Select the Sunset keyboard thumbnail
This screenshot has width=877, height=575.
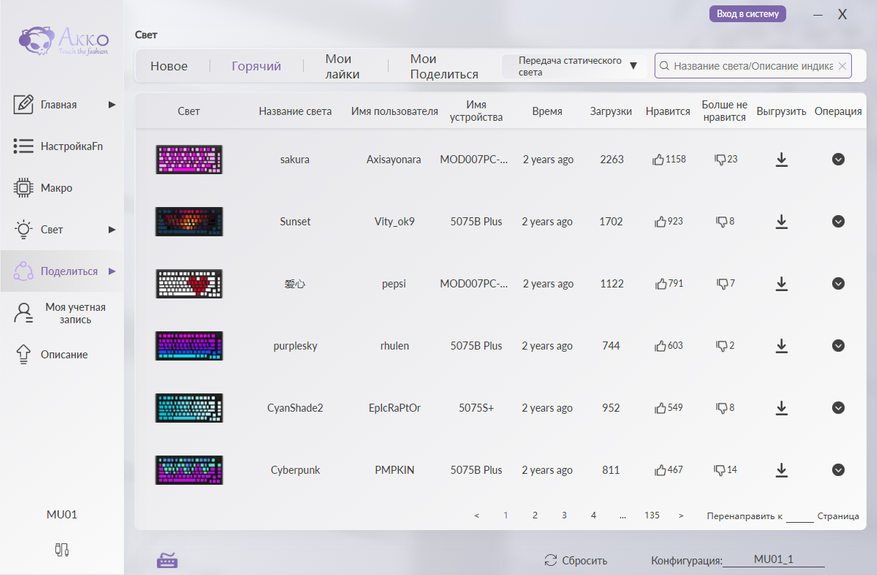pyautogui.click(x=189, y=221)
